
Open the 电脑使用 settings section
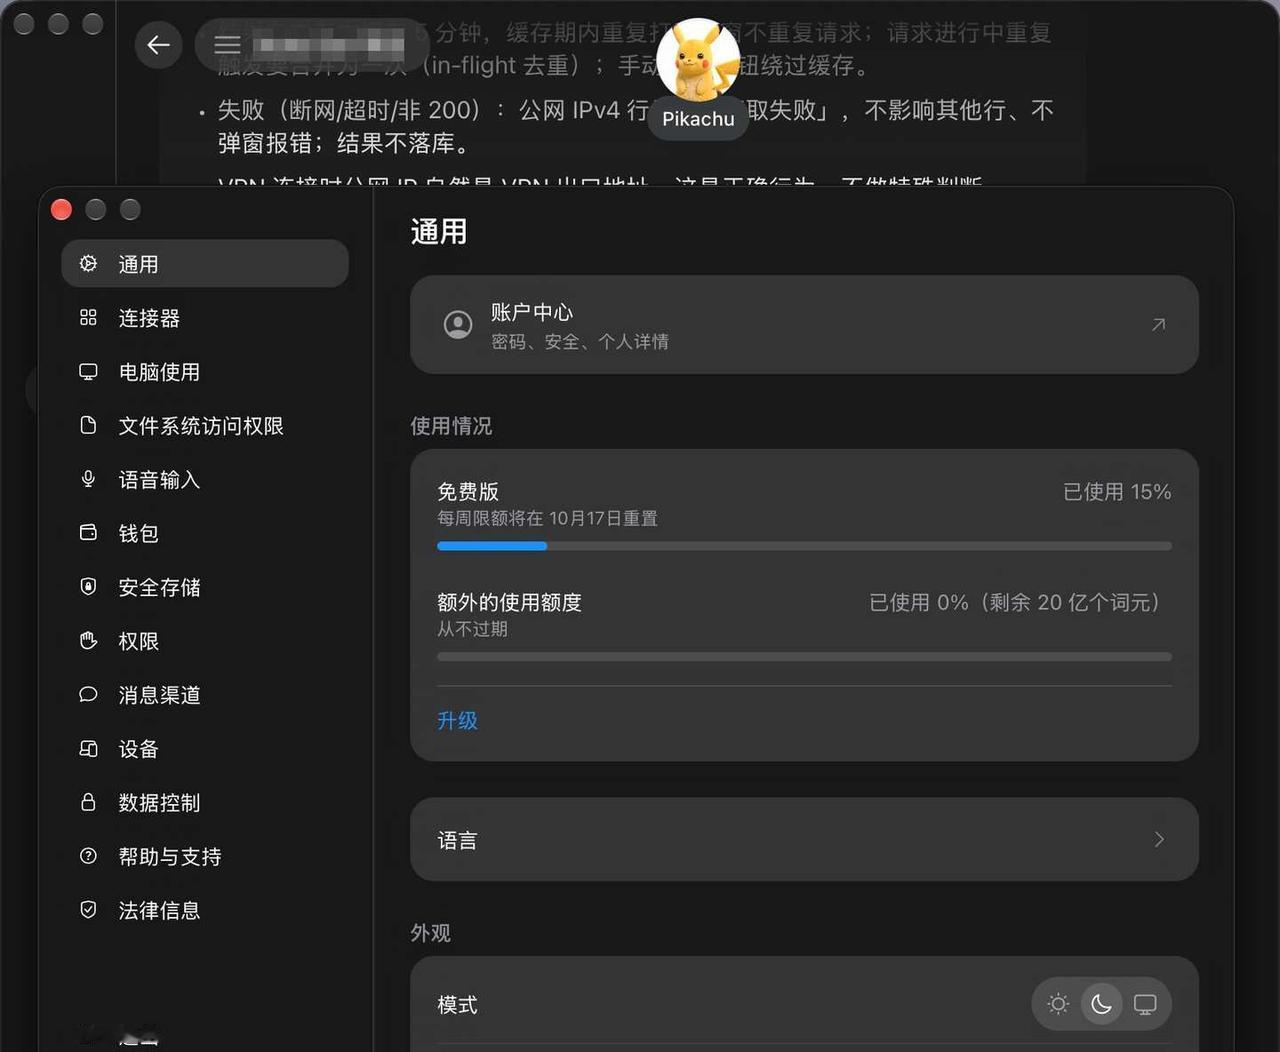tap(205, 371)
